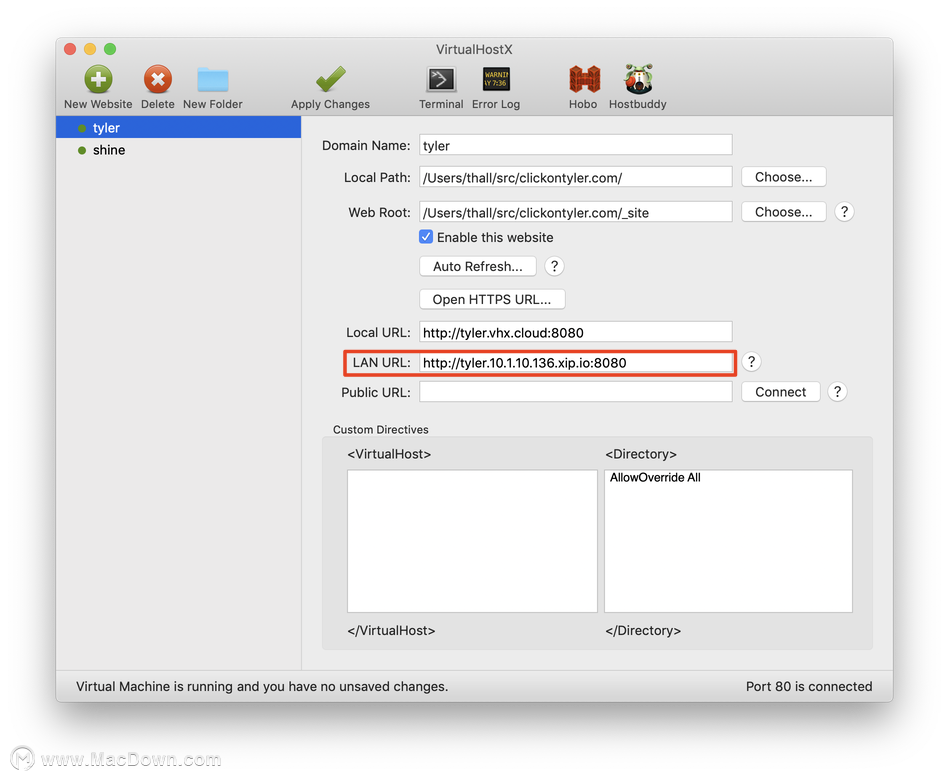Zoom the window with the green button
Viewport: 949px width, 776px height.
110,49
